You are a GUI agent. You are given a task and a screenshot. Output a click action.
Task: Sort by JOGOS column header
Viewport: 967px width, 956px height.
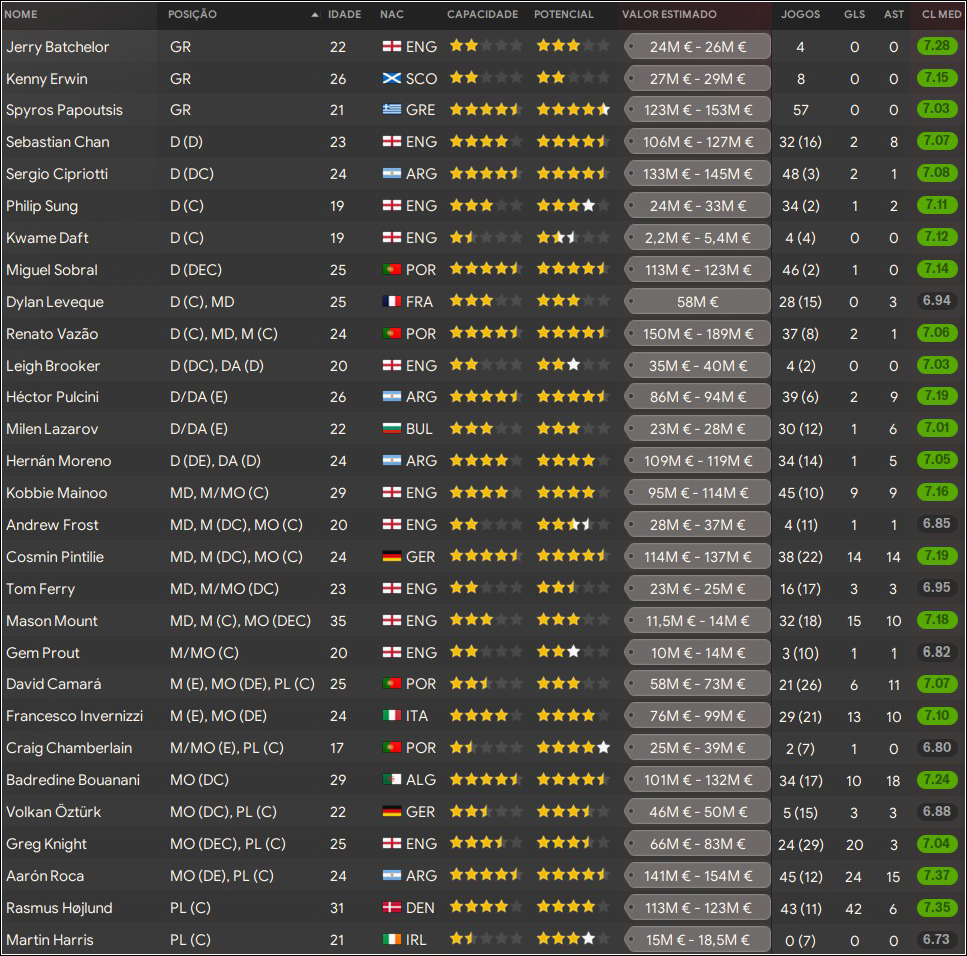pos(800,14)
